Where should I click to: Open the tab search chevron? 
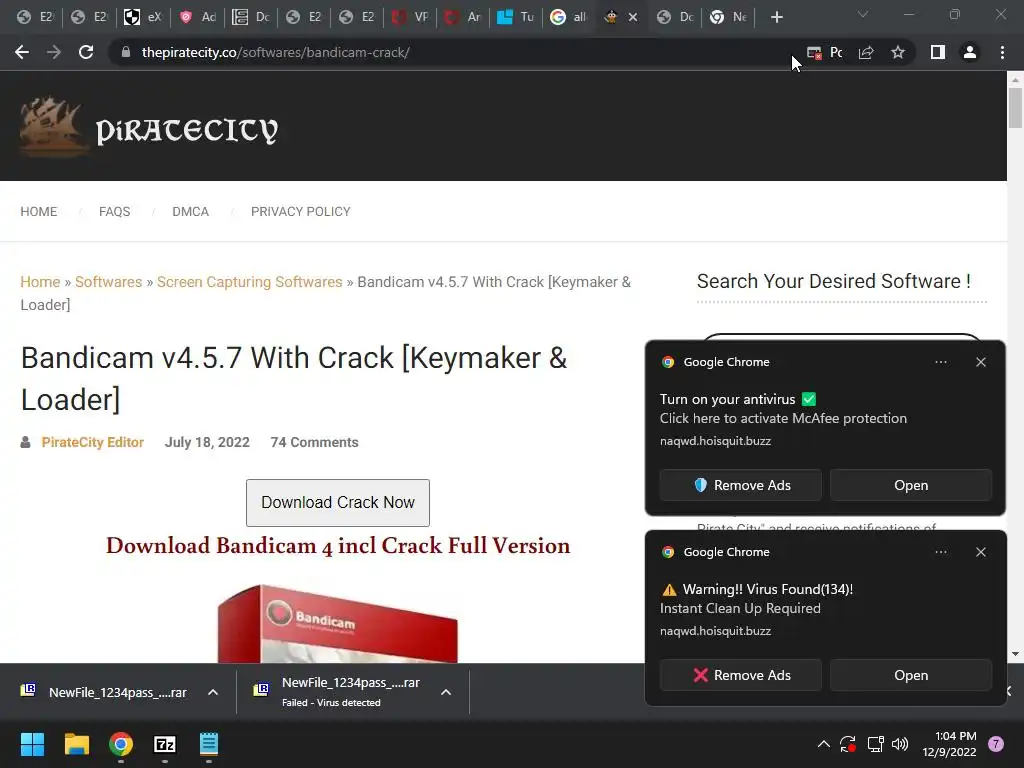click(x=863, y=14)
